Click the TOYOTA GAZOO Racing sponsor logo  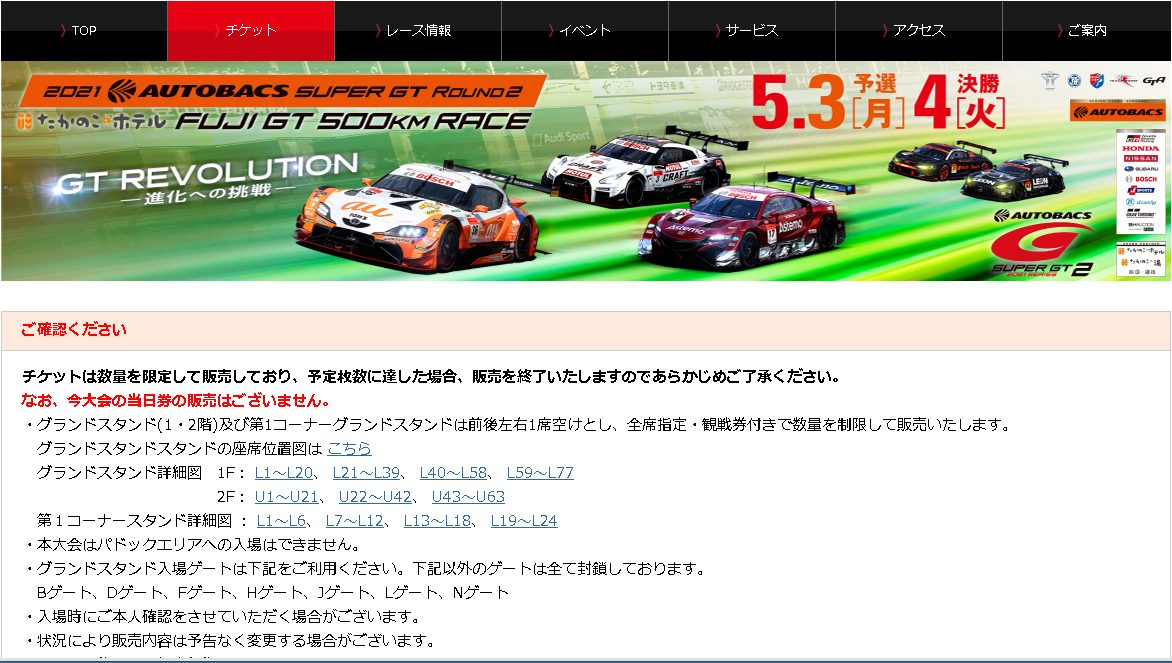(1141, 138)
